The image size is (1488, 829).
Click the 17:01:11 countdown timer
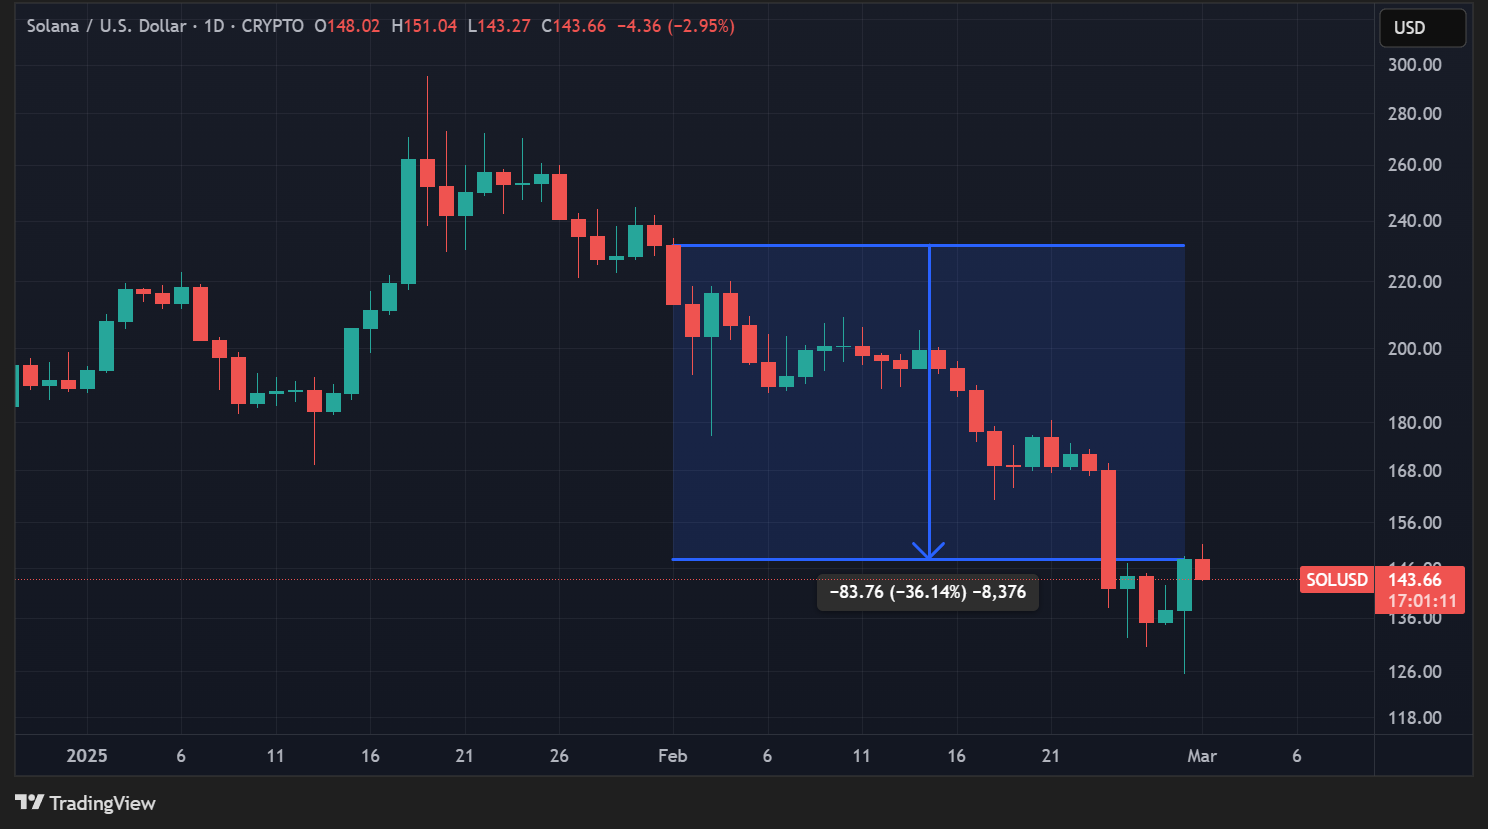(x=1422, y=601)
